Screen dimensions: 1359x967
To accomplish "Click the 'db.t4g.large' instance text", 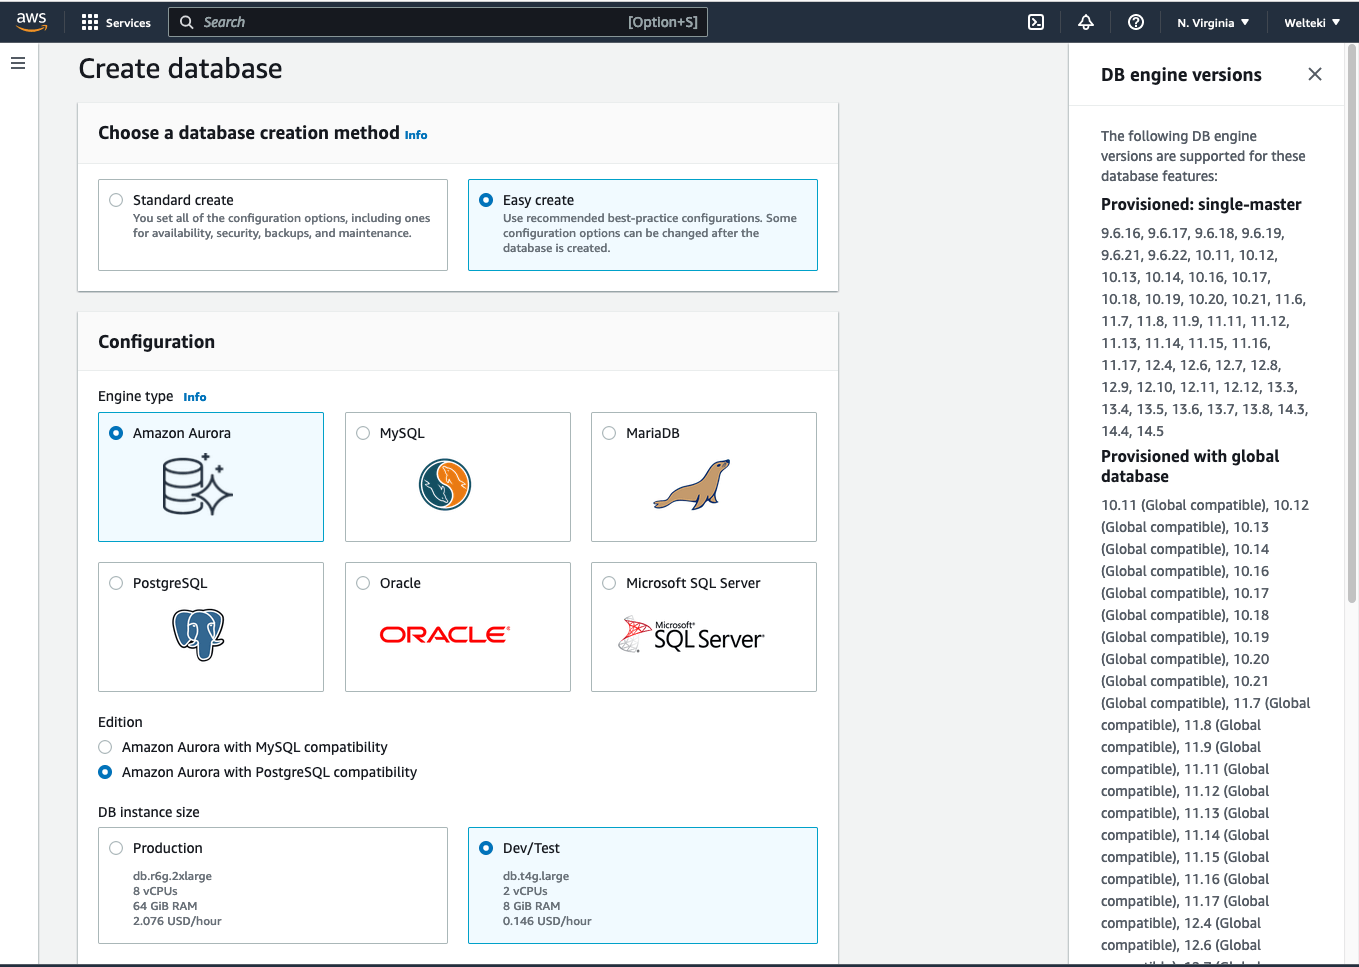I will pyautogui.click(x=536, y=876).
